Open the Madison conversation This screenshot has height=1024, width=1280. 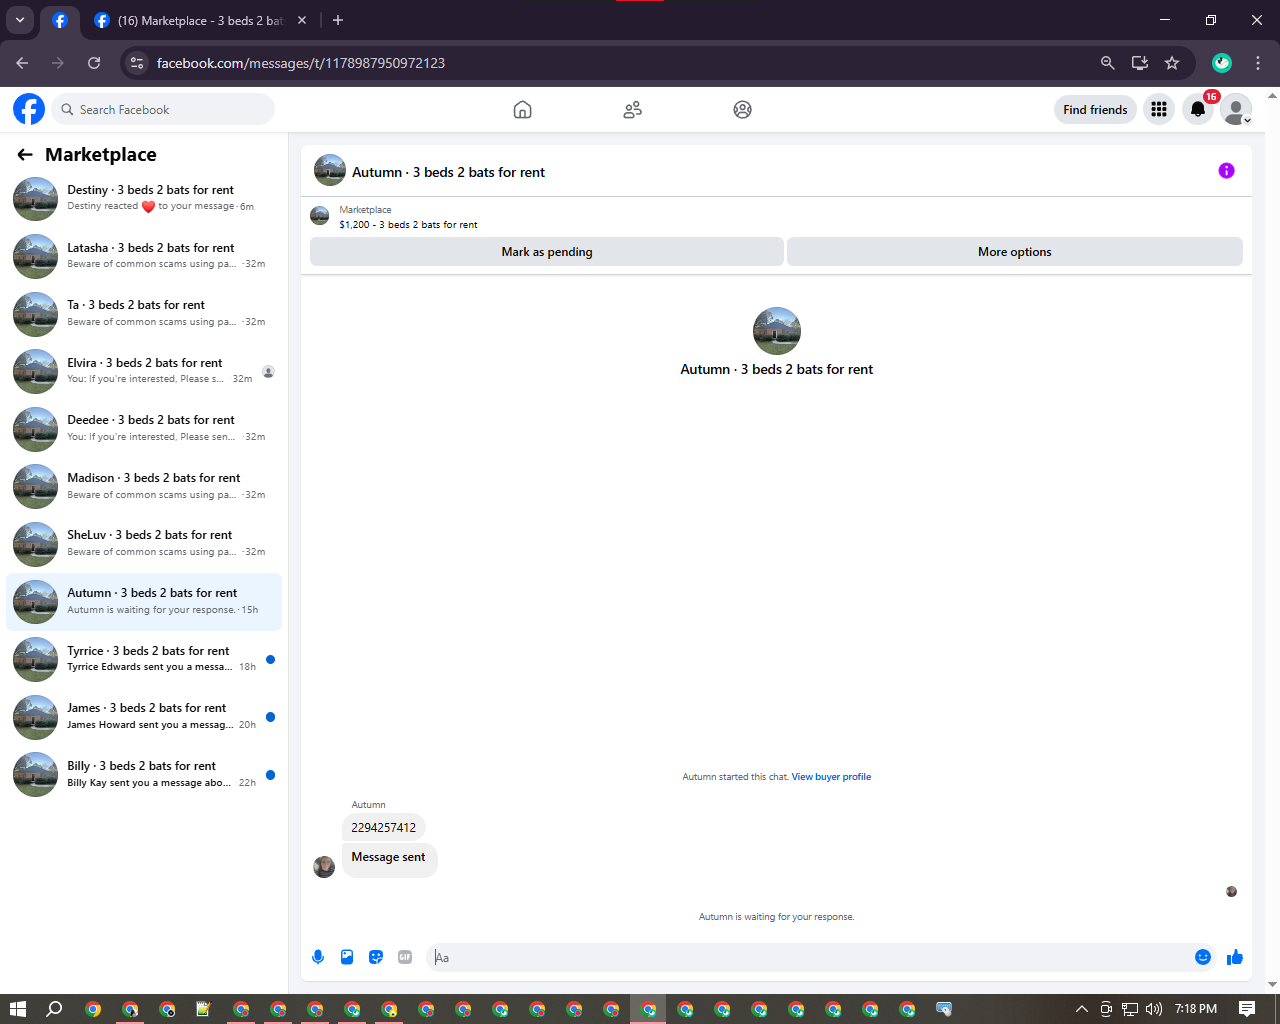click(144, 486)
